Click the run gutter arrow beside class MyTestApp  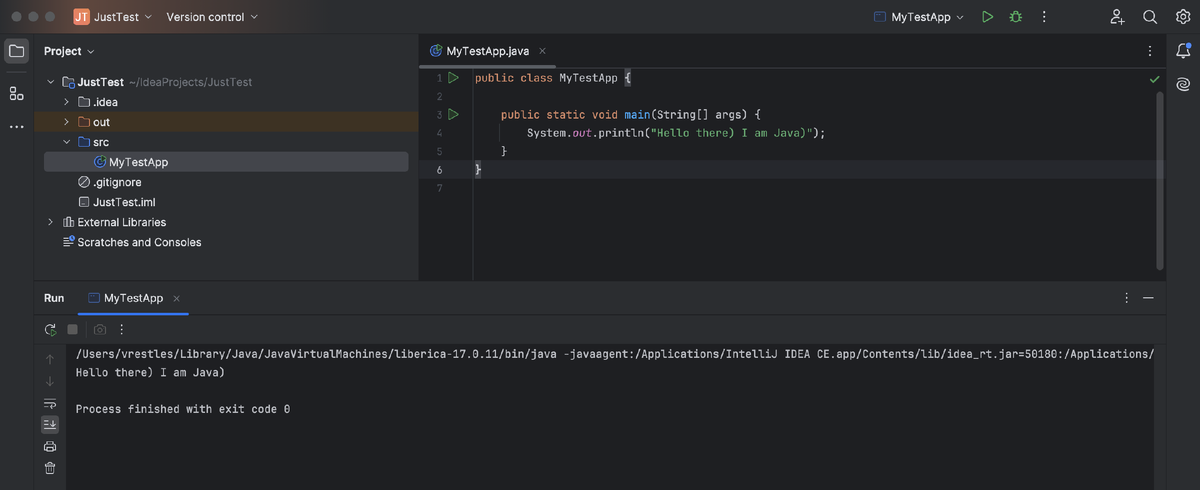coord(453,78)
